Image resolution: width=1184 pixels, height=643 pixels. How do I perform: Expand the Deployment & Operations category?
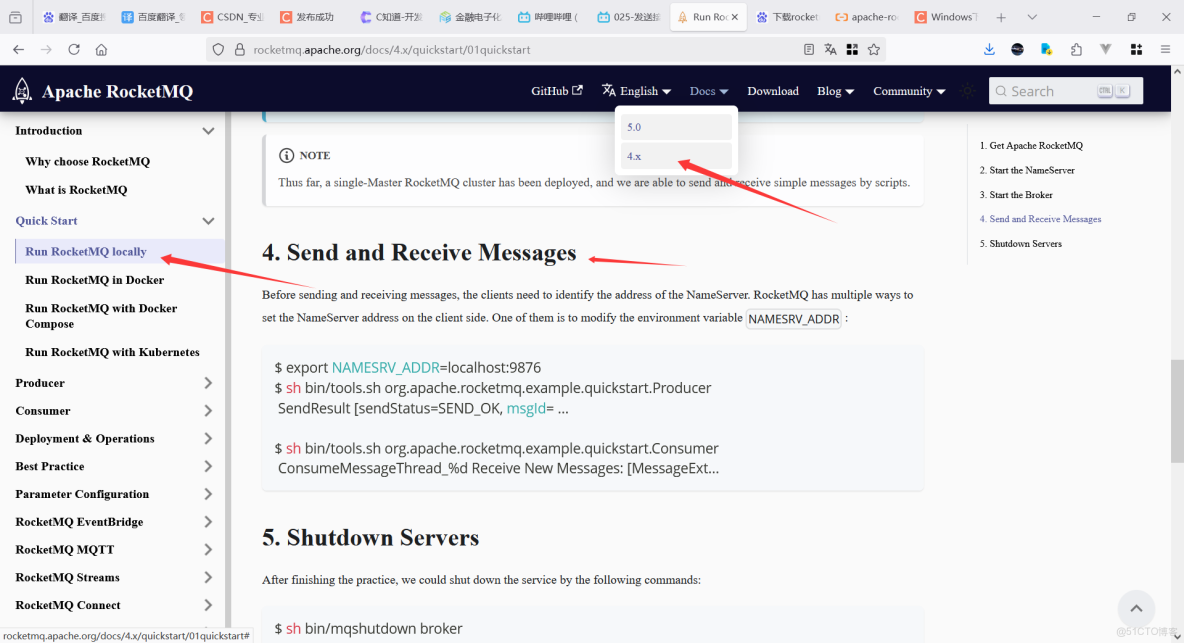coord(208,439)
